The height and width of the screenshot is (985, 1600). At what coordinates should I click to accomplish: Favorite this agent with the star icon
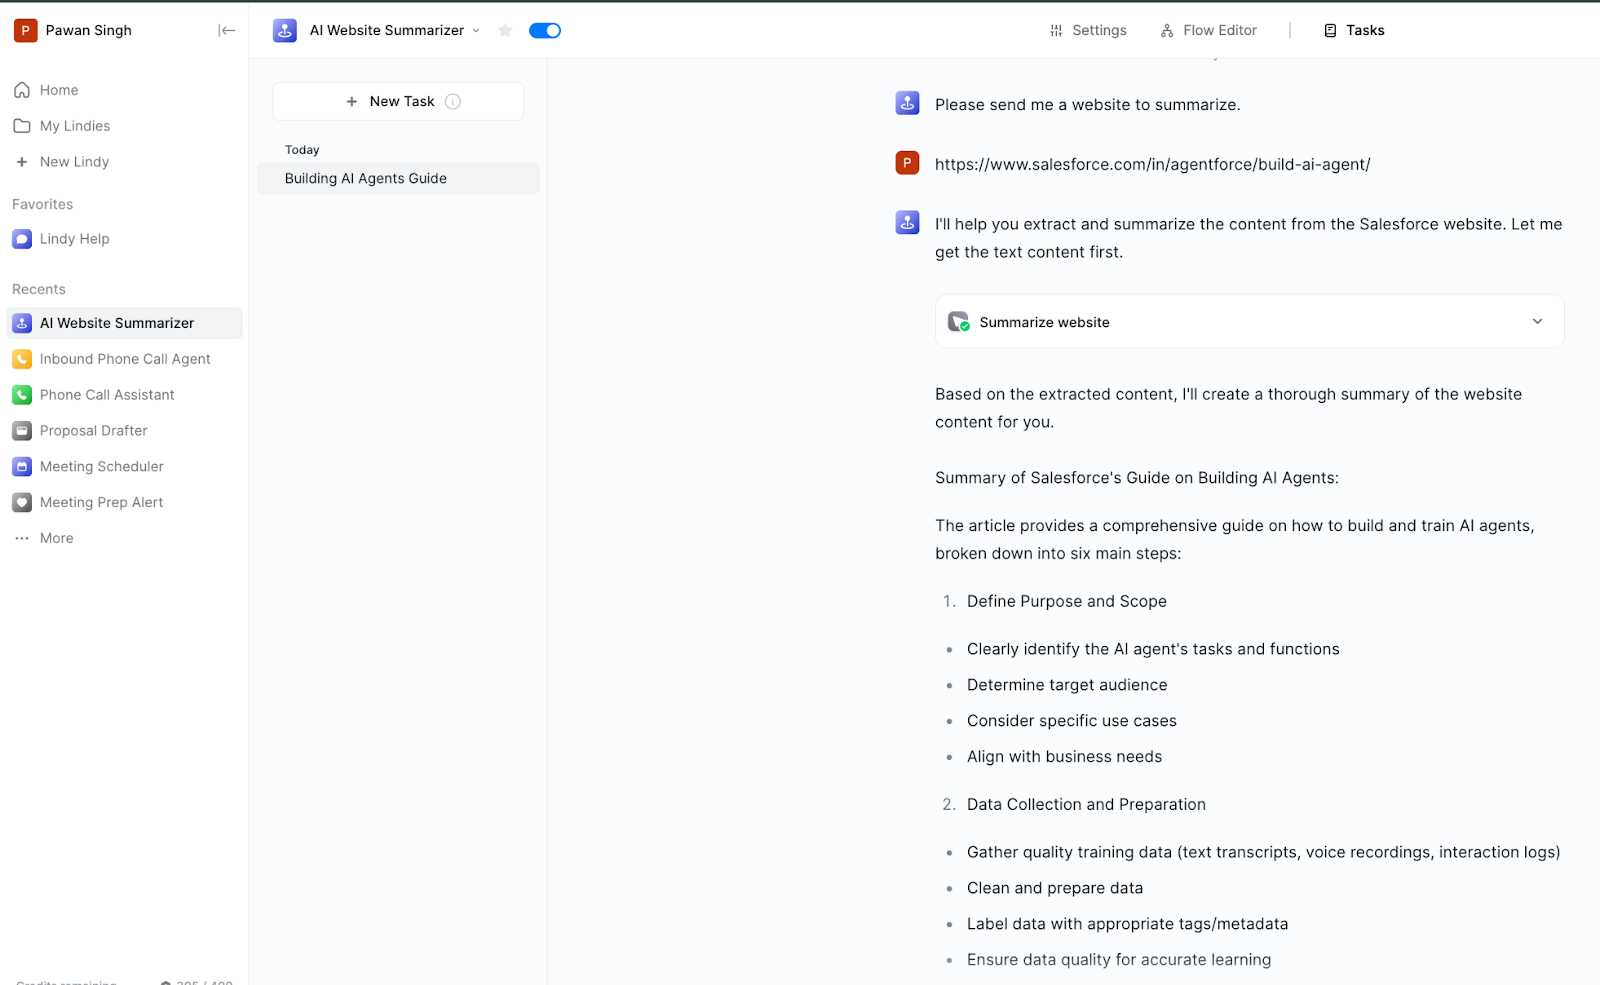505,30
